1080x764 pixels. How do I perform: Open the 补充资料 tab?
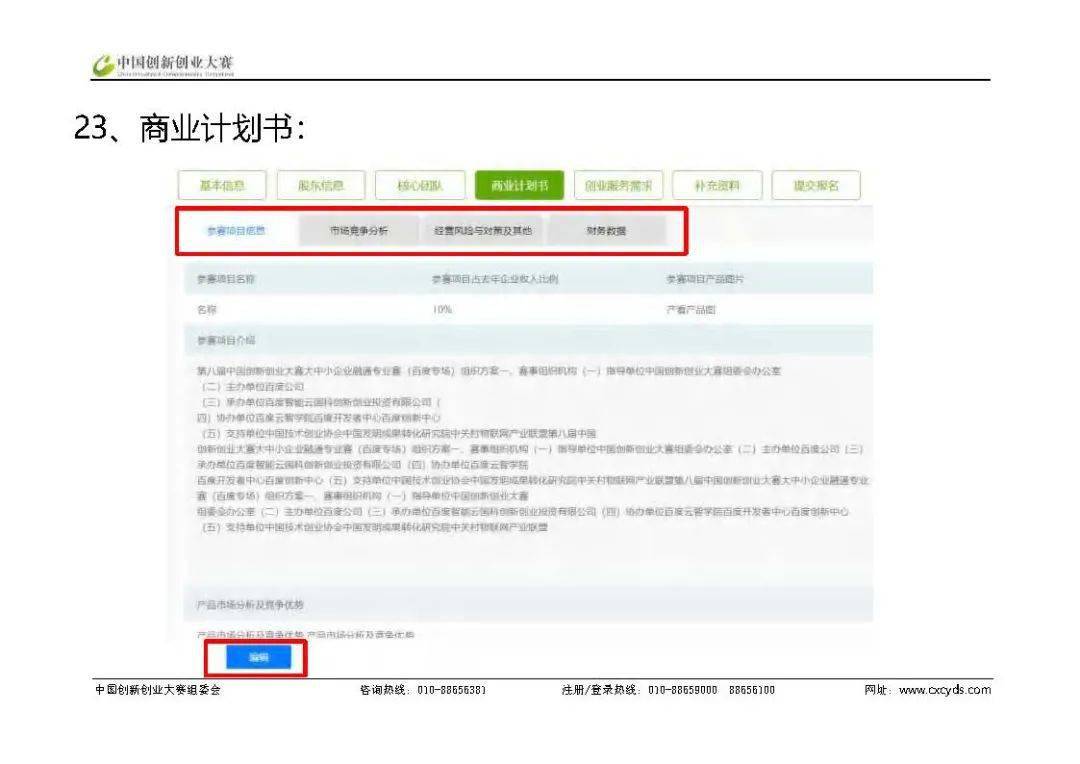717,186
